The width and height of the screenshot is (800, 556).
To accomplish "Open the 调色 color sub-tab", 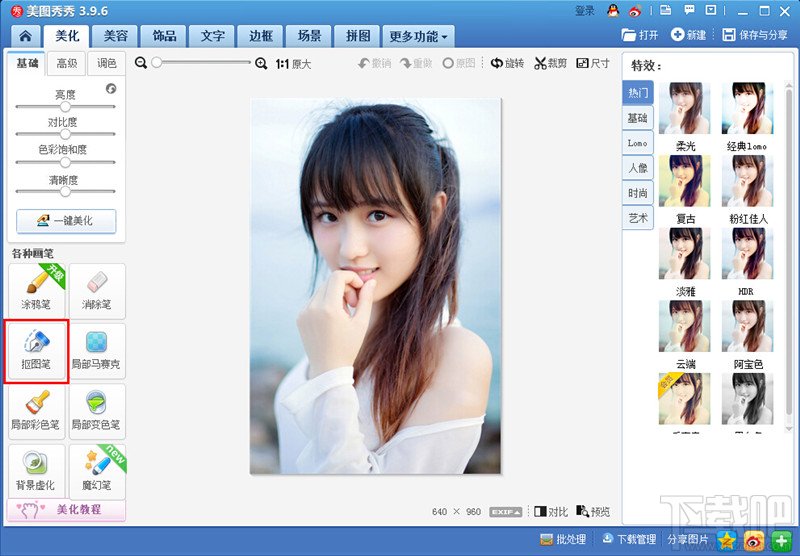I will 107,63.
